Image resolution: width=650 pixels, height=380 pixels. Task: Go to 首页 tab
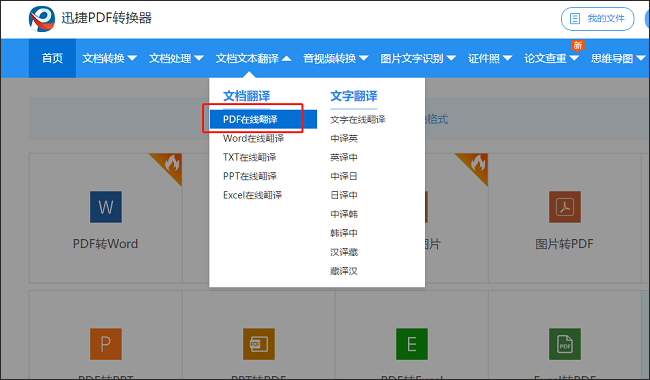52,58
